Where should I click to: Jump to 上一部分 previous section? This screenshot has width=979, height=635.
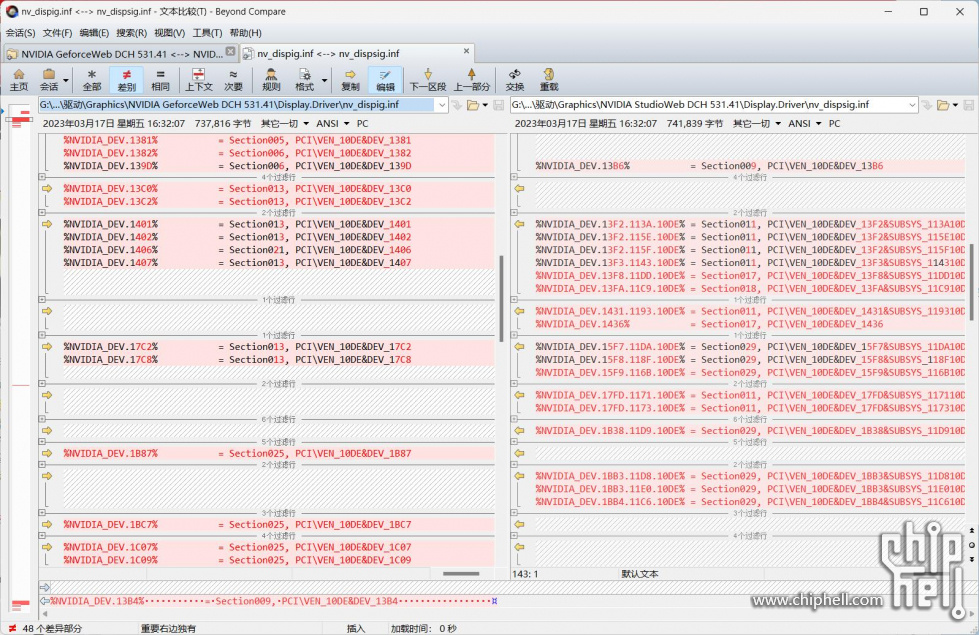point(471,80)
